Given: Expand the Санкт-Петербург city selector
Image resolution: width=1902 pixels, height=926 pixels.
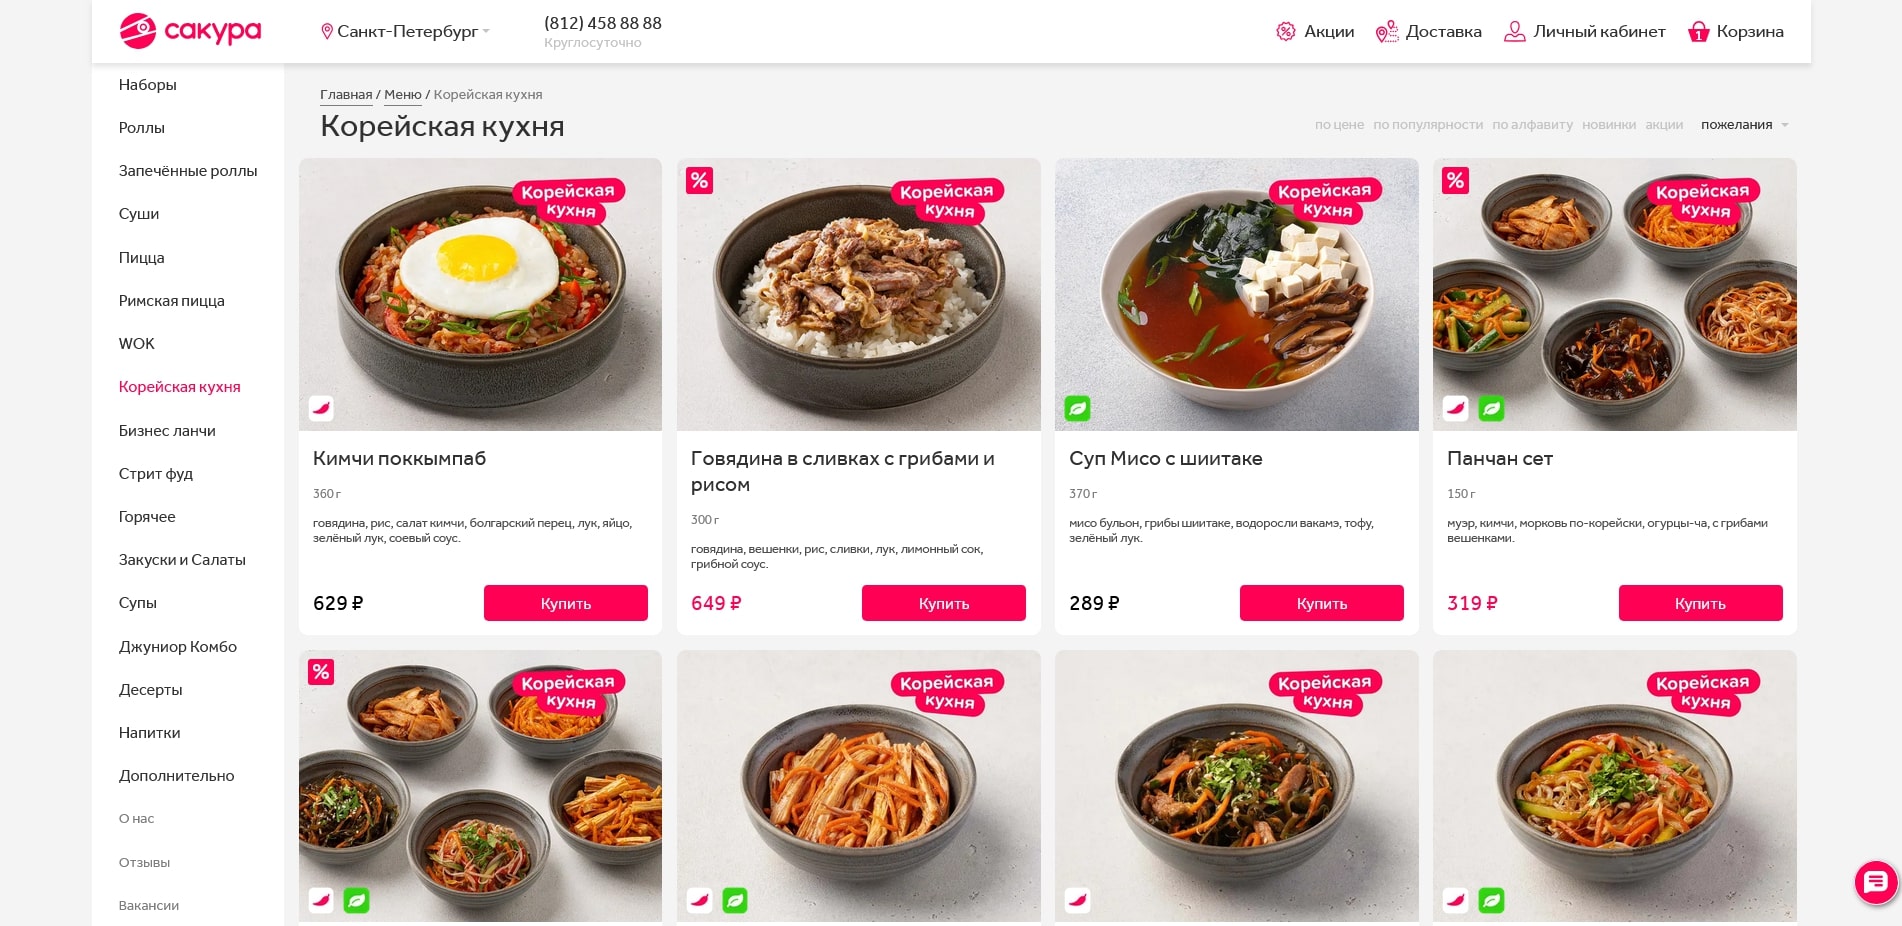Looking at the screenshot, I should [x=407, y=32].
